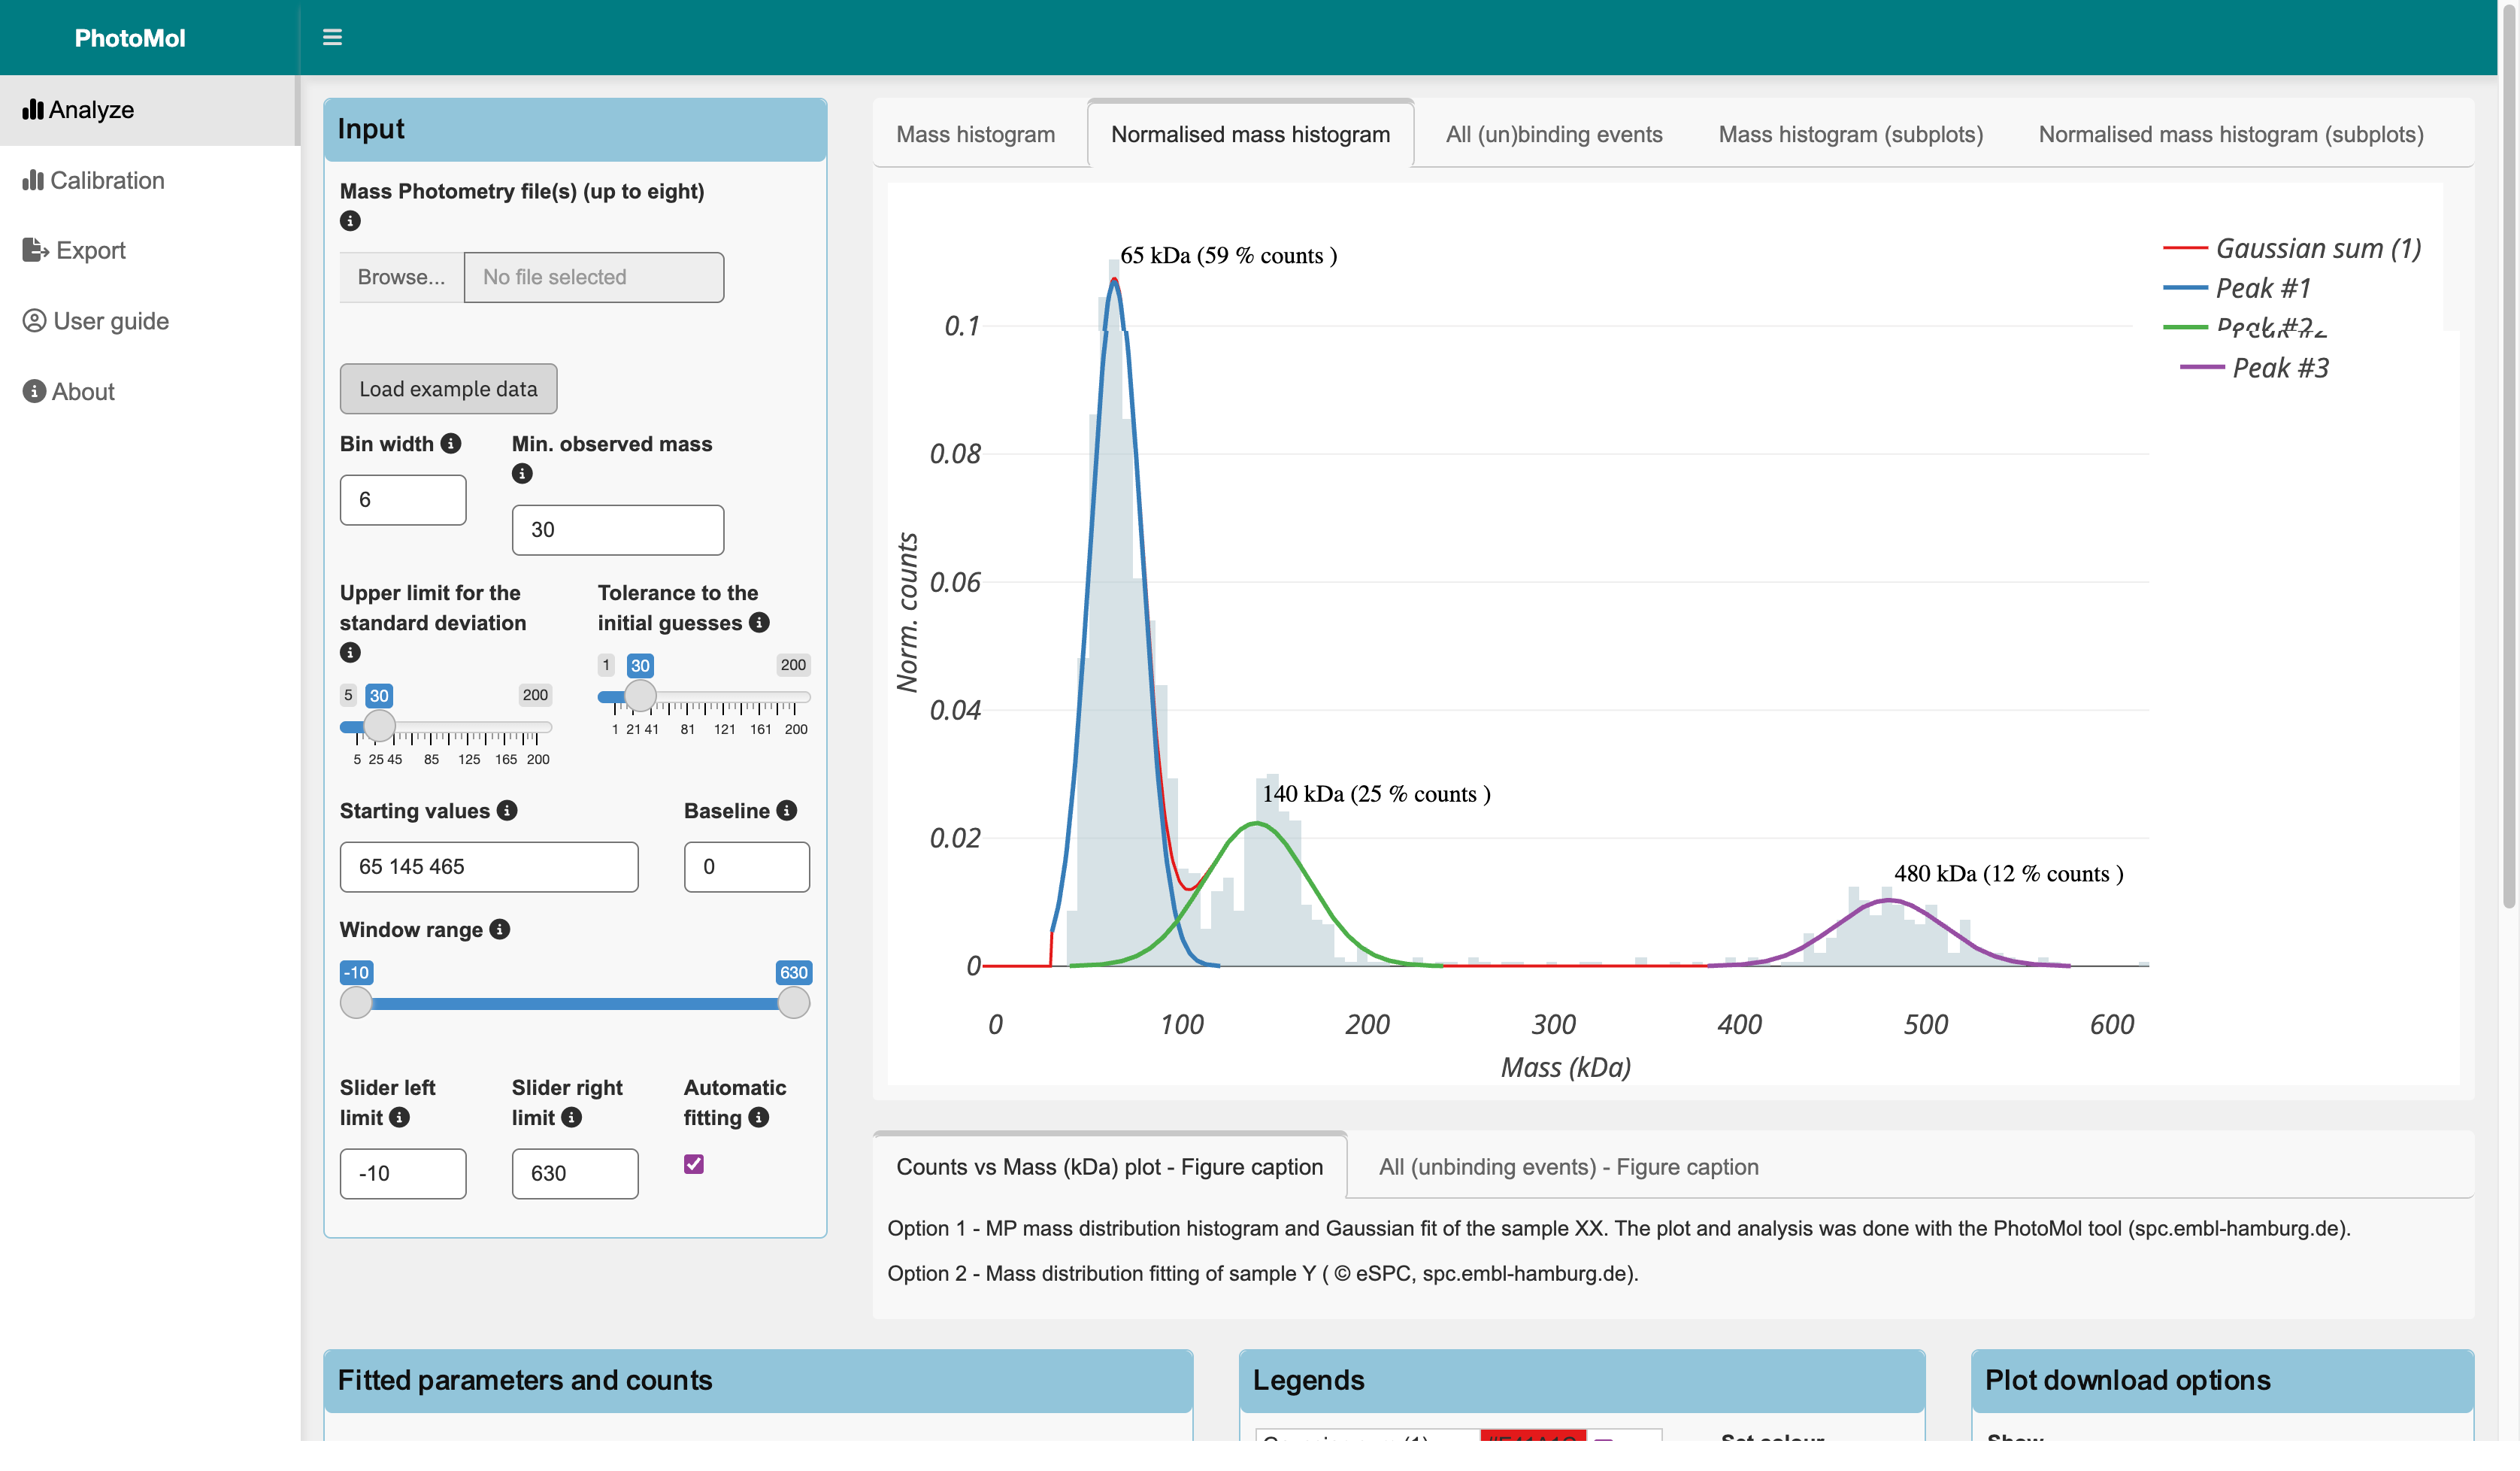Open the Mass histogram tab
Image resolution: width=2520 pixels, height=1471 pixels.
pos(975,135)
